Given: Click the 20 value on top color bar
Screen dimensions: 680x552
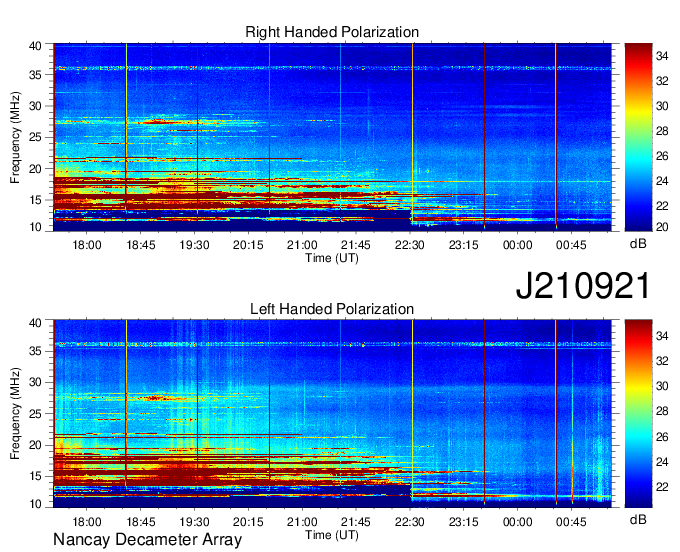Looking at the screenshot, I should point(662,227).
